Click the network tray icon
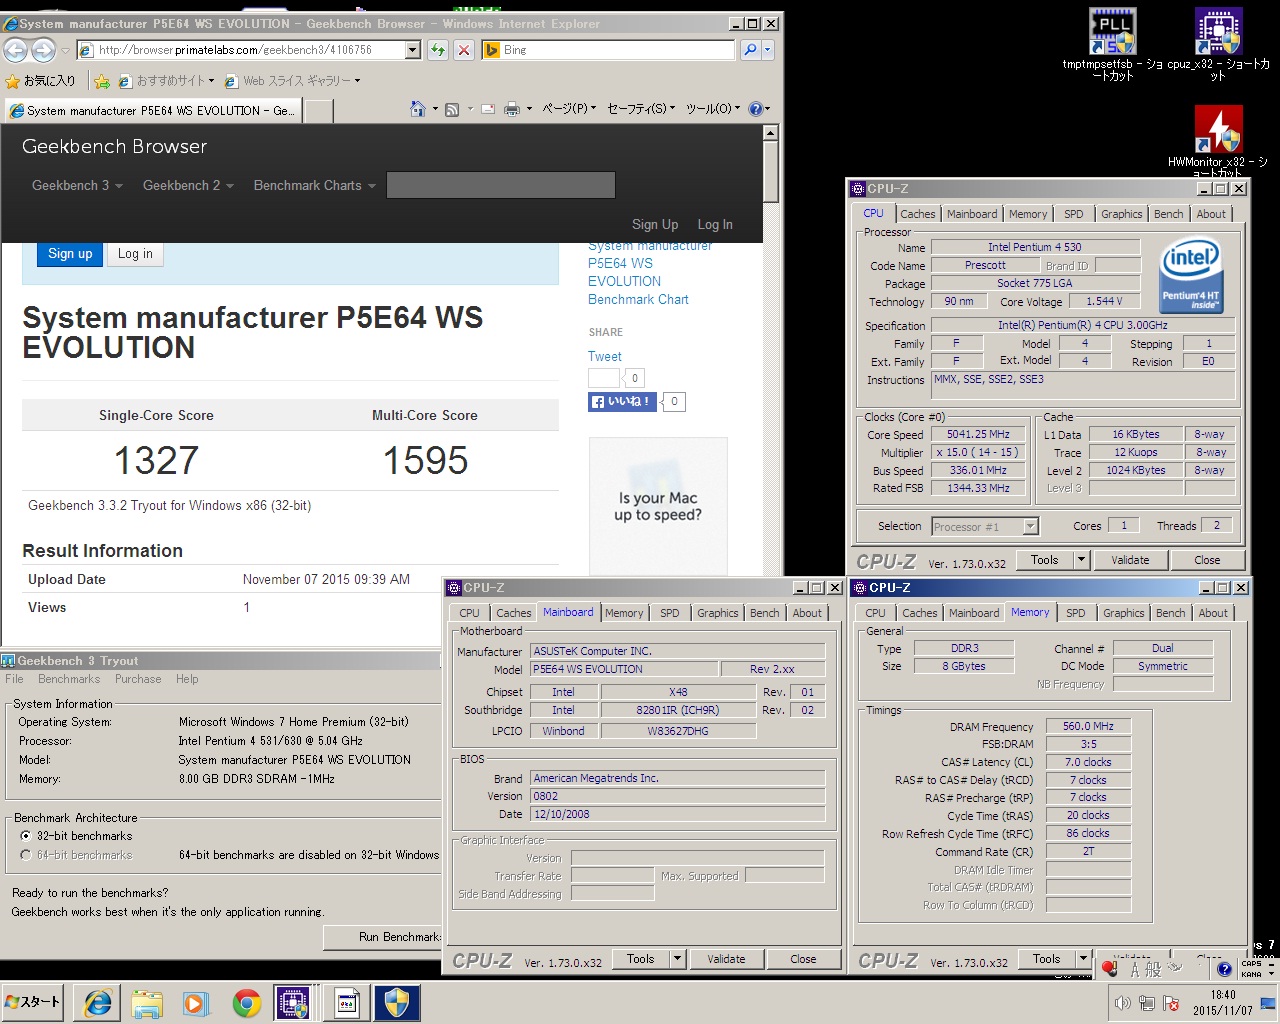The image size is (1280, 1024). pos(1146,1003)
